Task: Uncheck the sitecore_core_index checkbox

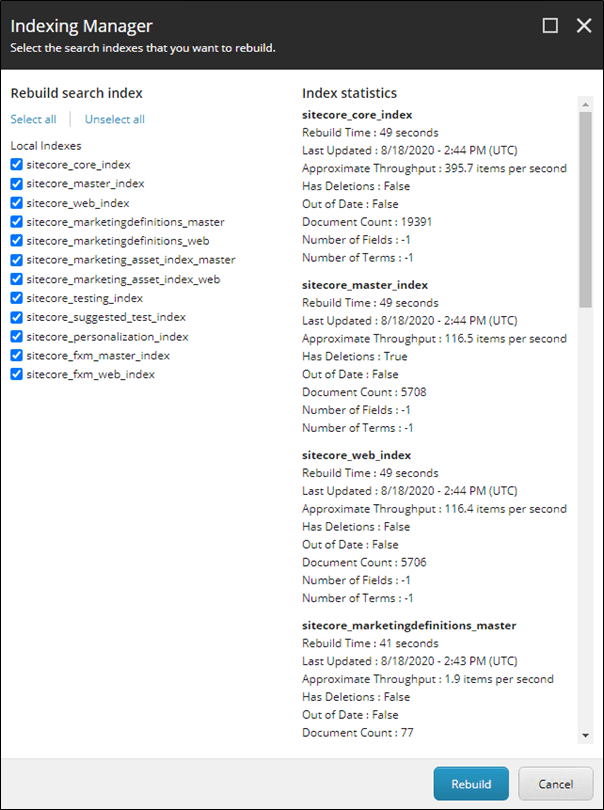Action: pyautogui.click(x=17, y=164)
